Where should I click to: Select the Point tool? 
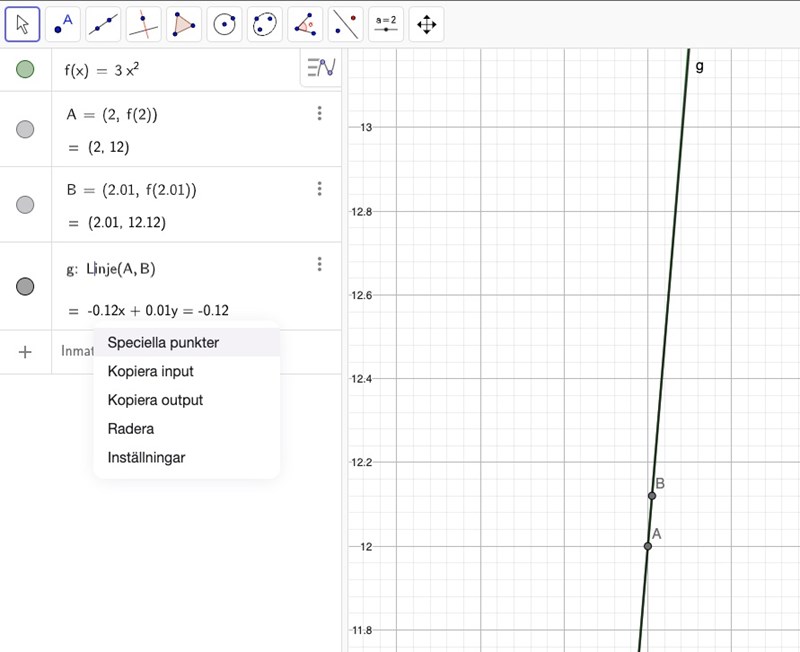pyautogui.click(x=63, y=24)
